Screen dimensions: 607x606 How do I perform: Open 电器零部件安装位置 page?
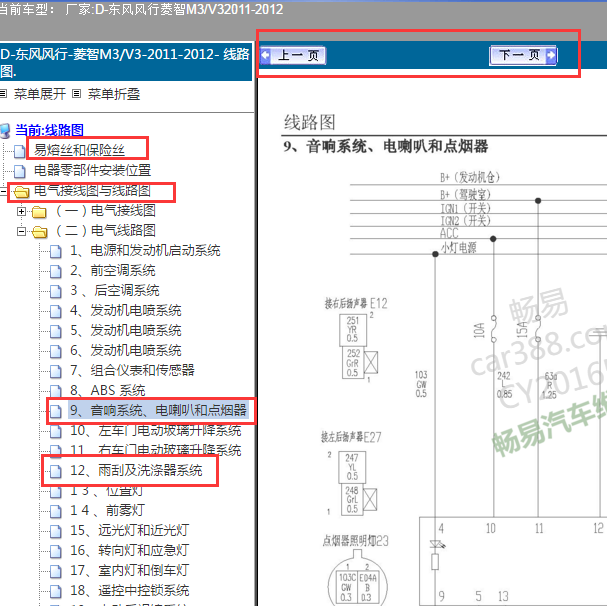click(93, 170)
